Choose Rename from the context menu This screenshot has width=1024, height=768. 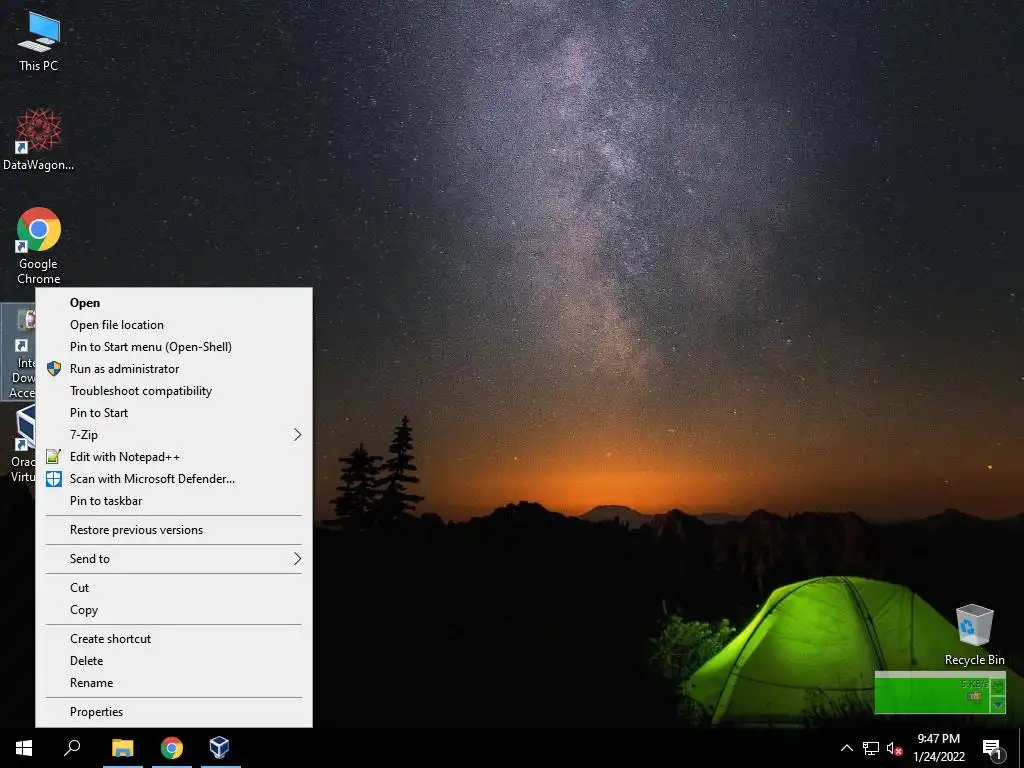tap(174, 682)
